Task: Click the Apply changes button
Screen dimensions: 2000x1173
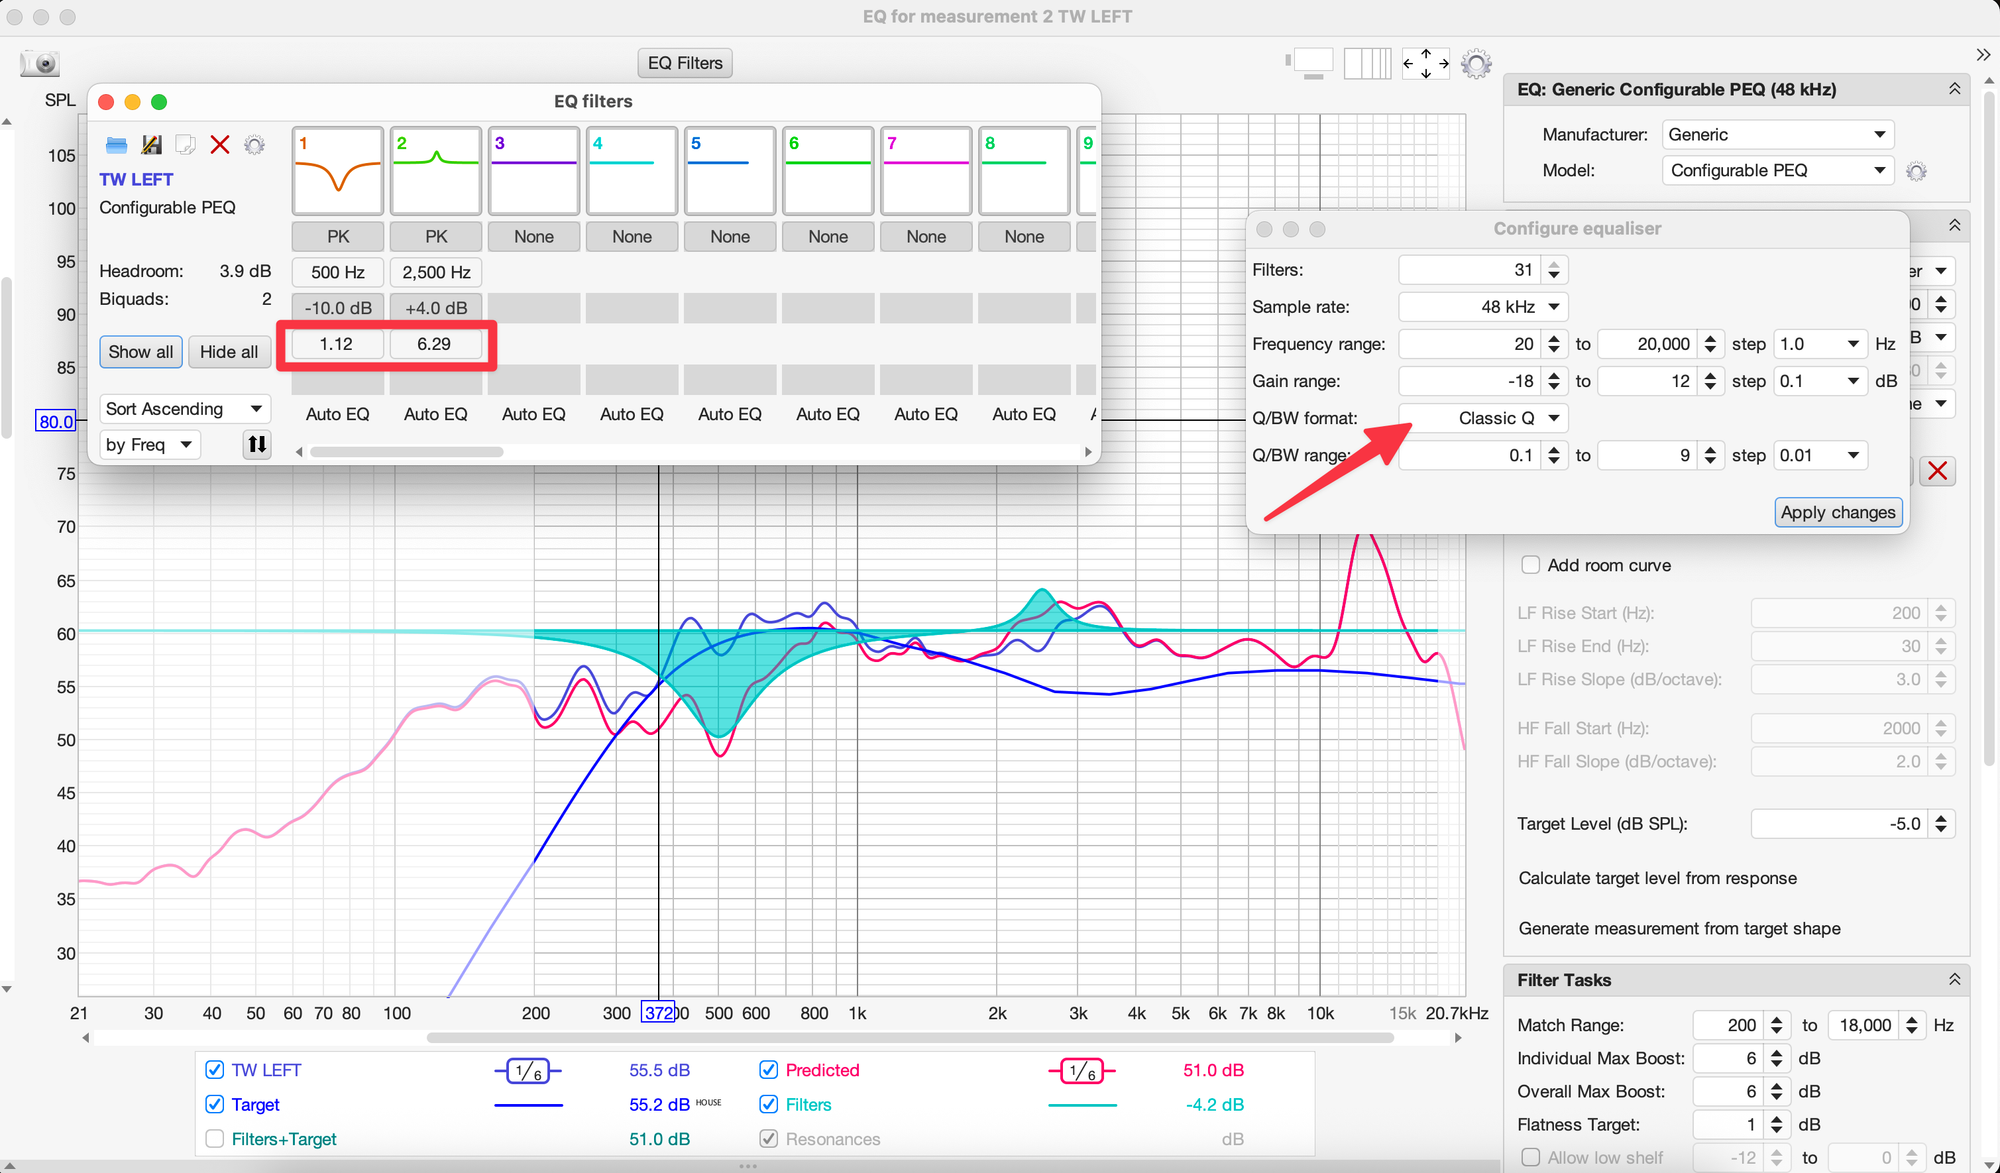Action: 1837,512
